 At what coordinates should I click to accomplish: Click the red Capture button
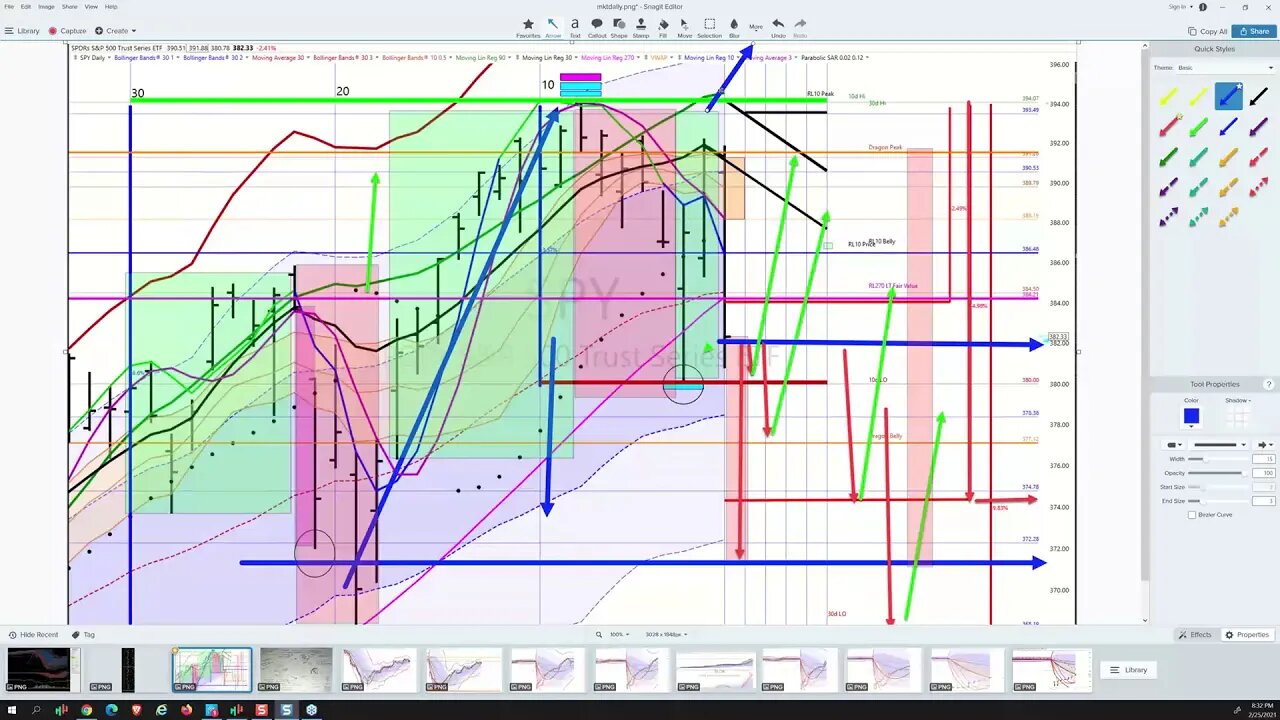point(68,31)
